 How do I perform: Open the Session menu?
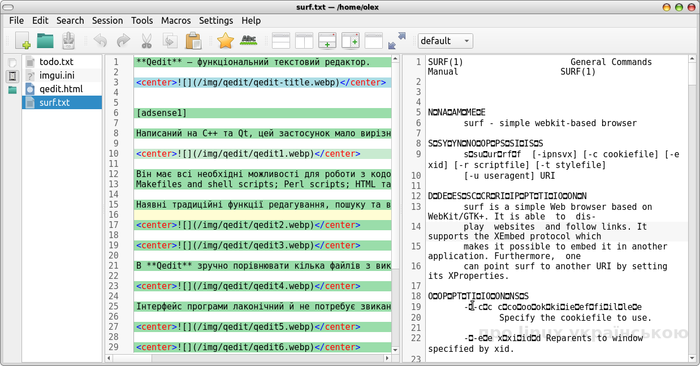coord(107,21)
